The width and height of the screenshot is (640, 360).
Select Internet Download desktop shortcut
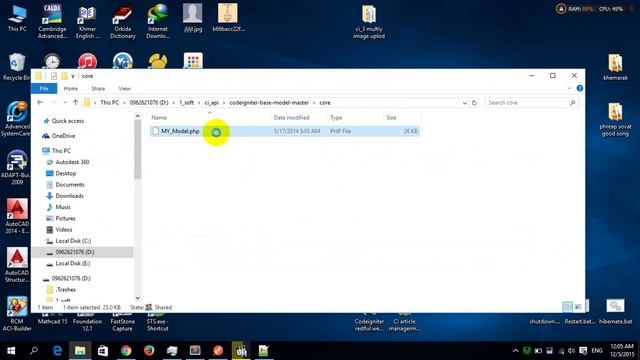click(x=158, y=21)
